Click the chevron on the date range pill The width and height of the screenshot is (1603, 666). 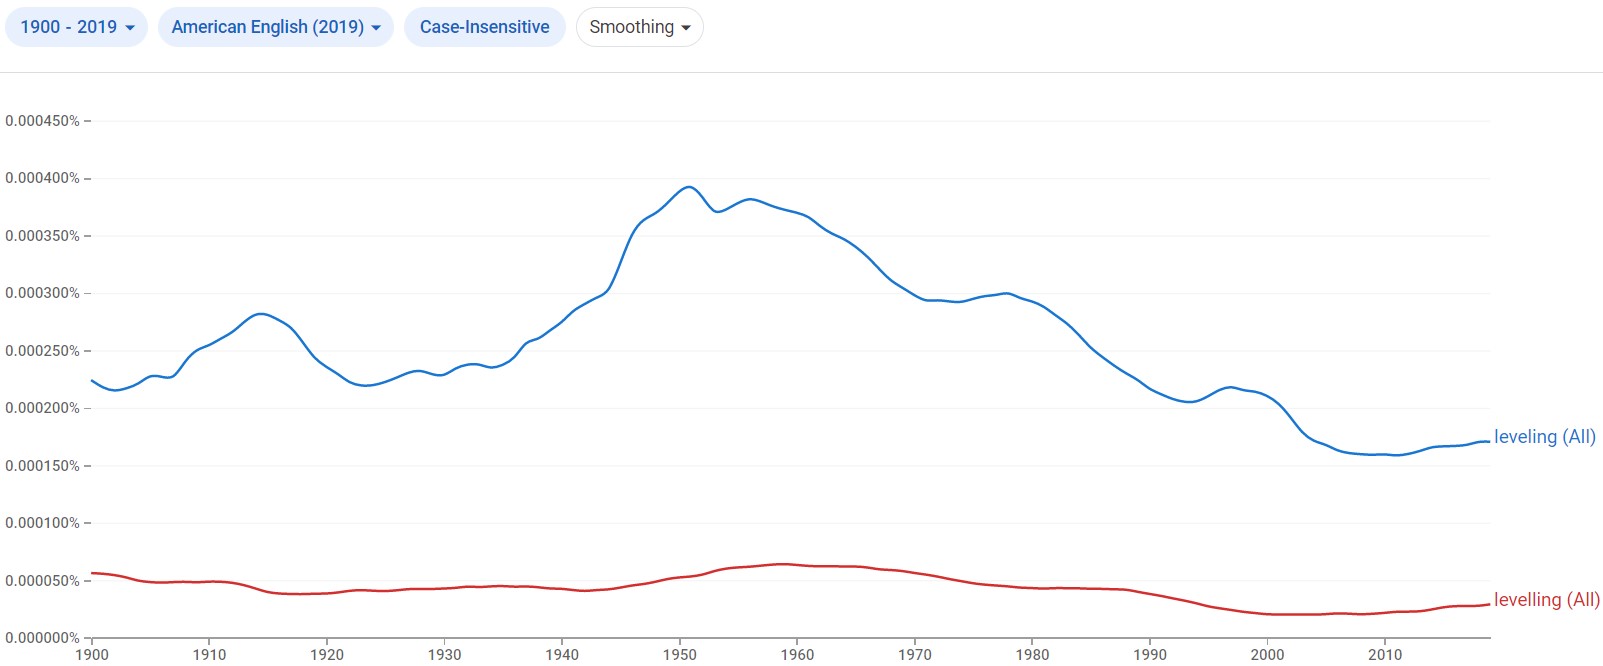131,27
